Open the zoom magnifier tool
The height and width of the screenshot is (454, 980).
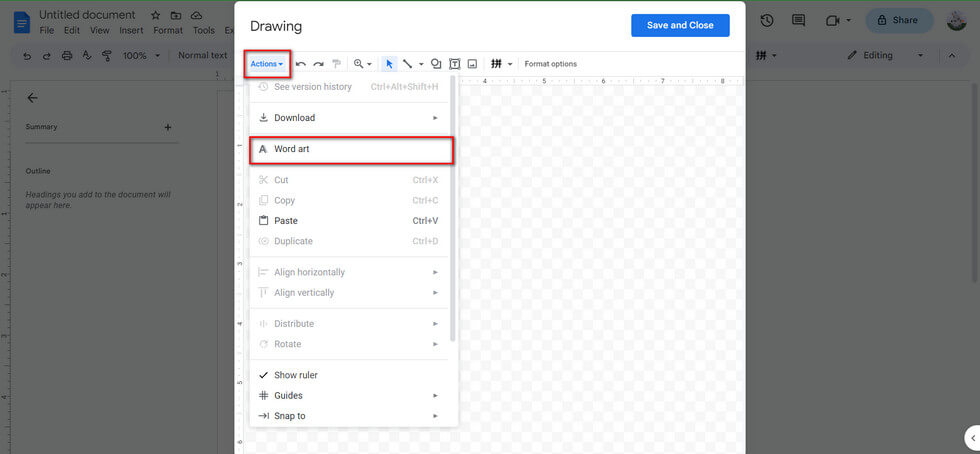(358, 64)
